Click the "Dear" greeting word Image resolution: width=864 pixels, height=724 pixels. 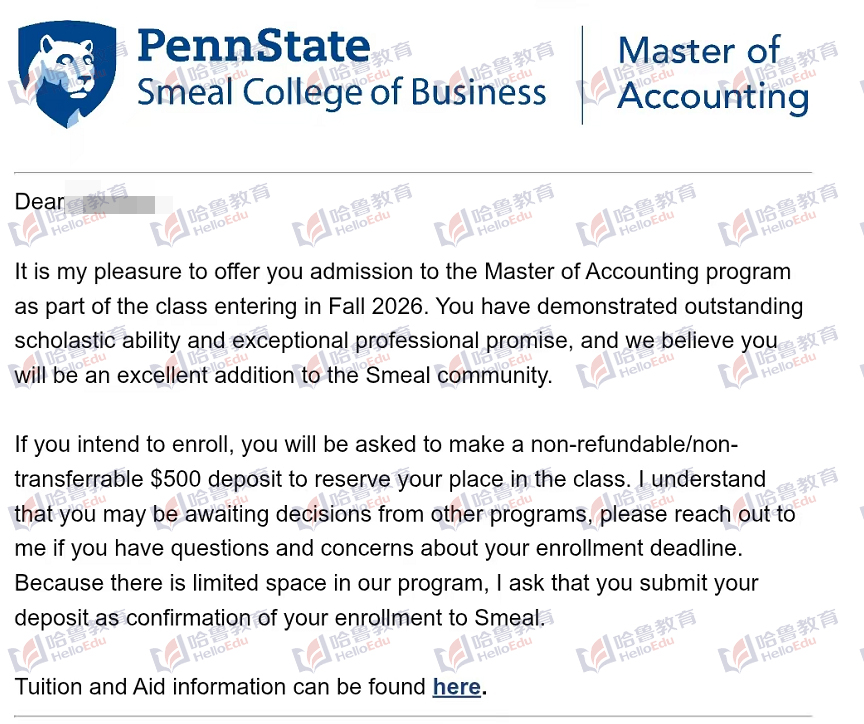tap(39, 202)
